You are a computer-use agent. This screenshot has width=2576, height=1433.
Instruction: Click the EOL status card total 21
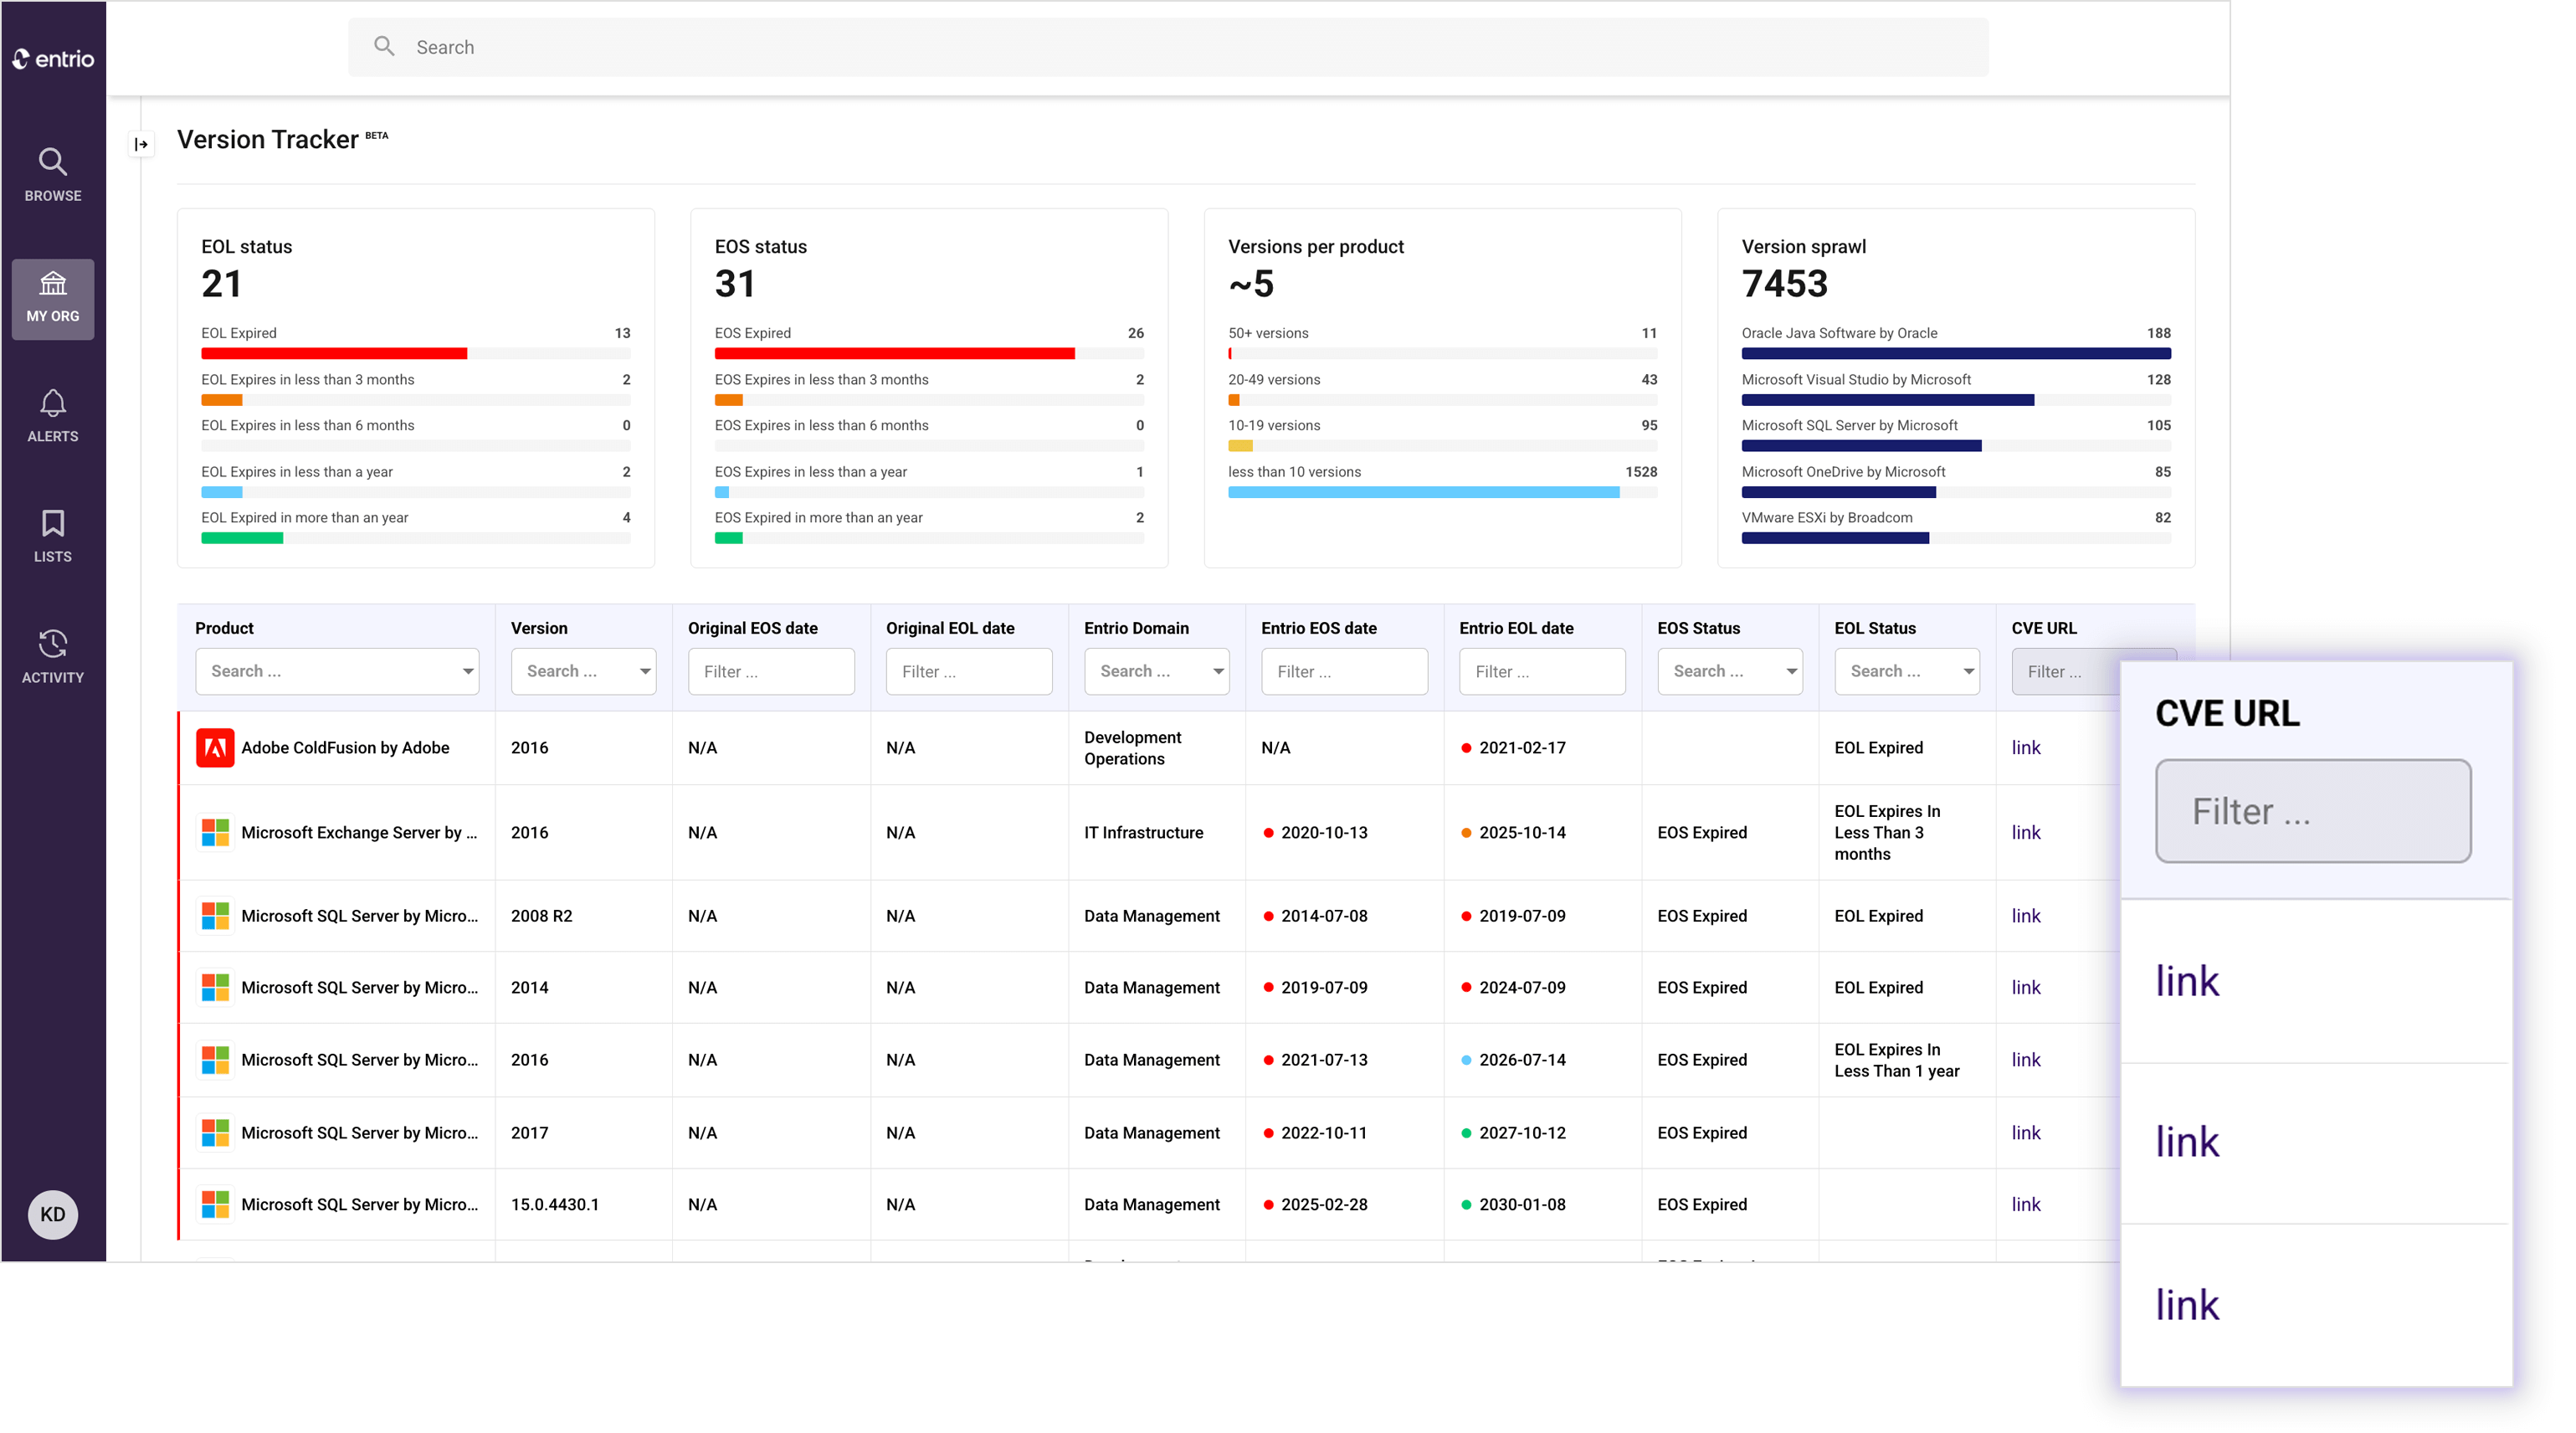[221, 284]
